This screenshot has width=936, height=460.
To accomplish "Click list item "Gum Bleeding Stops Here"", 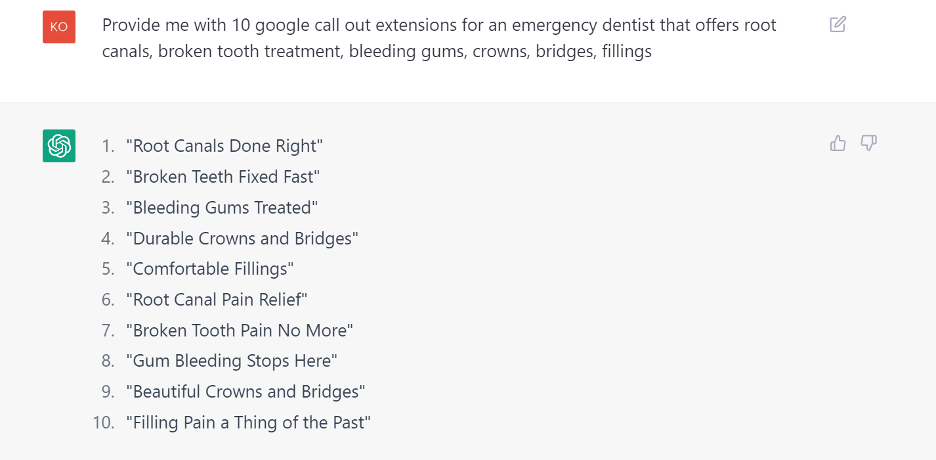I will coord(232,361).
